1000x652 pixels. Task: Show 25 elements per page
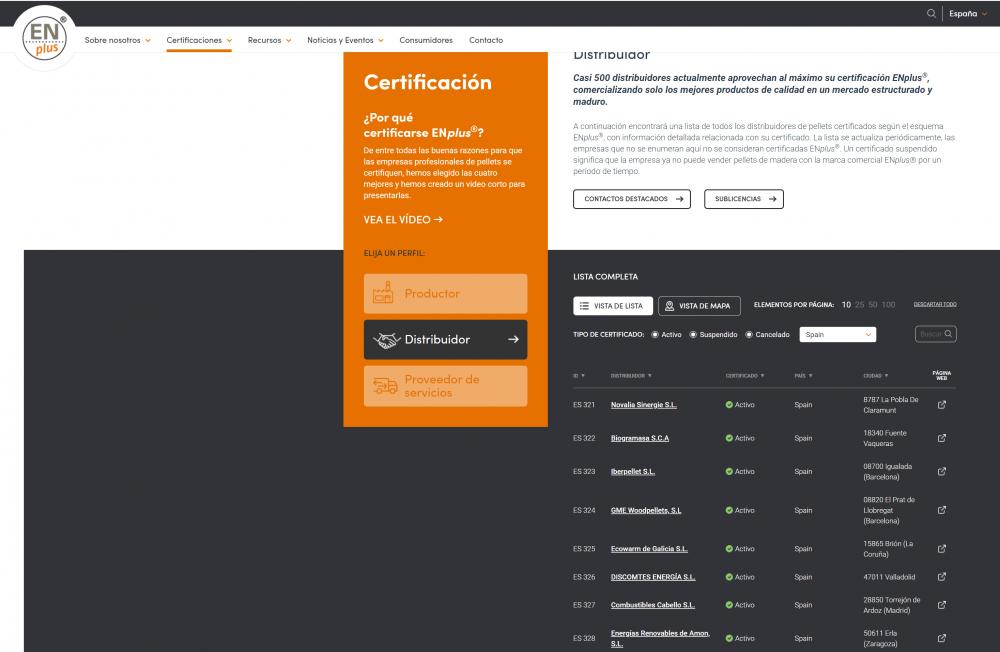tap(860, 305)
